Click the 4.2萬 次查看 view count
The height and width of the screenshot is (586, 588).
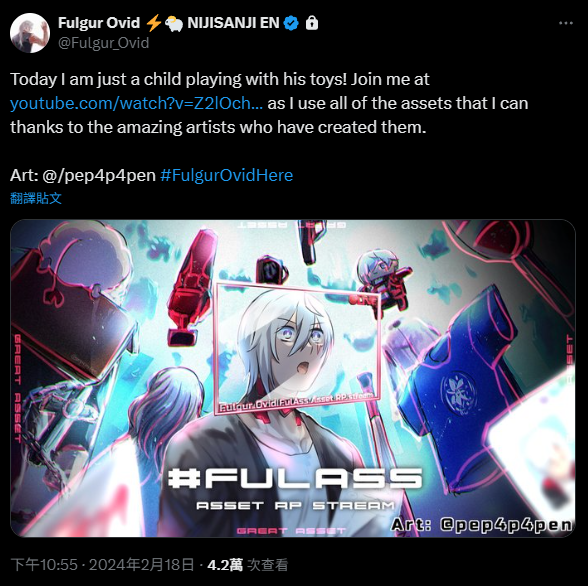(248, 565)
